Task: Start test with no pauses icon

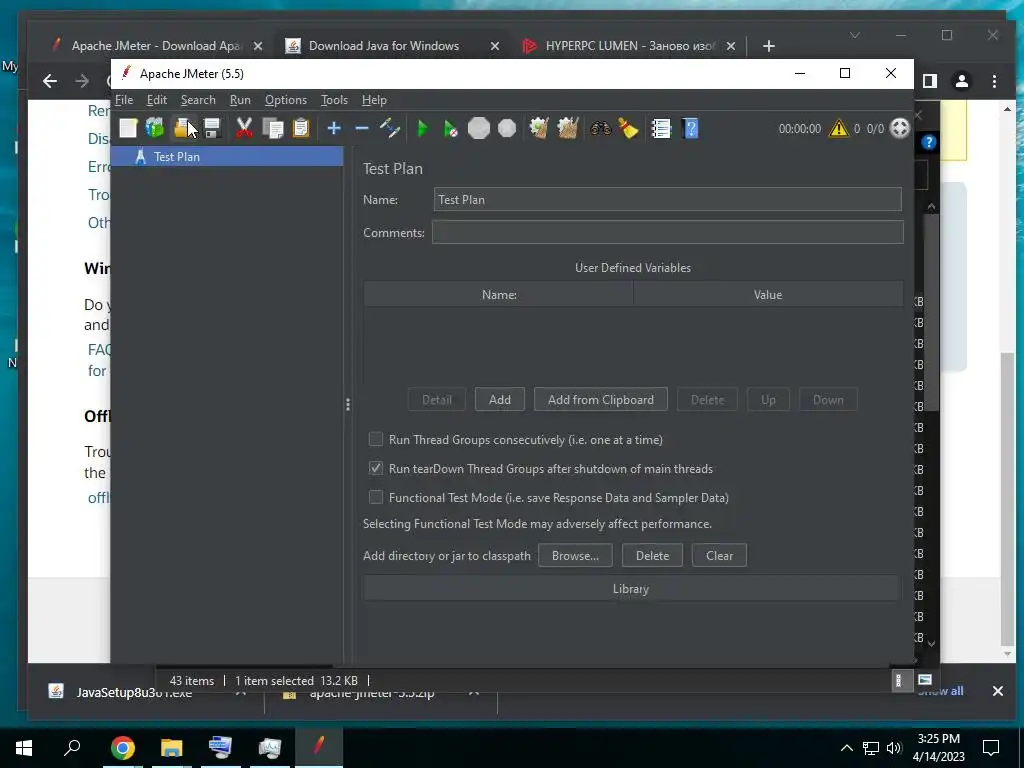Action: pyautogui.click(x=451, y=129)
